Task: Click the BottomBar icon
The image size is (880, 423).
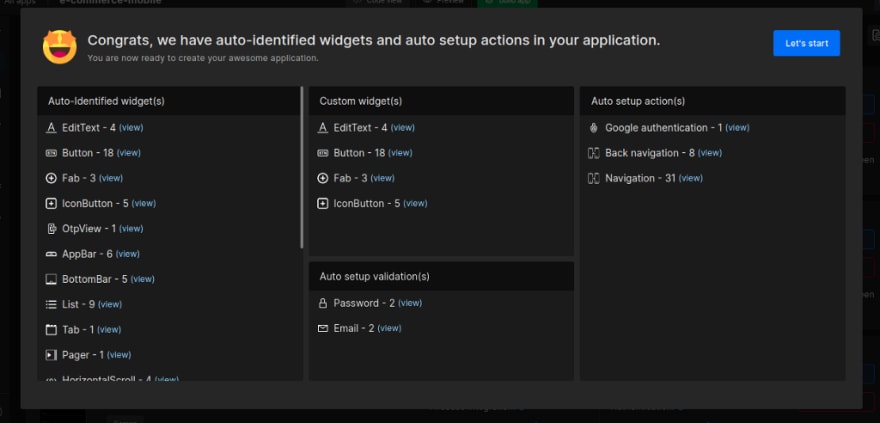Action: pyautogui.click(x=51, y=279)
